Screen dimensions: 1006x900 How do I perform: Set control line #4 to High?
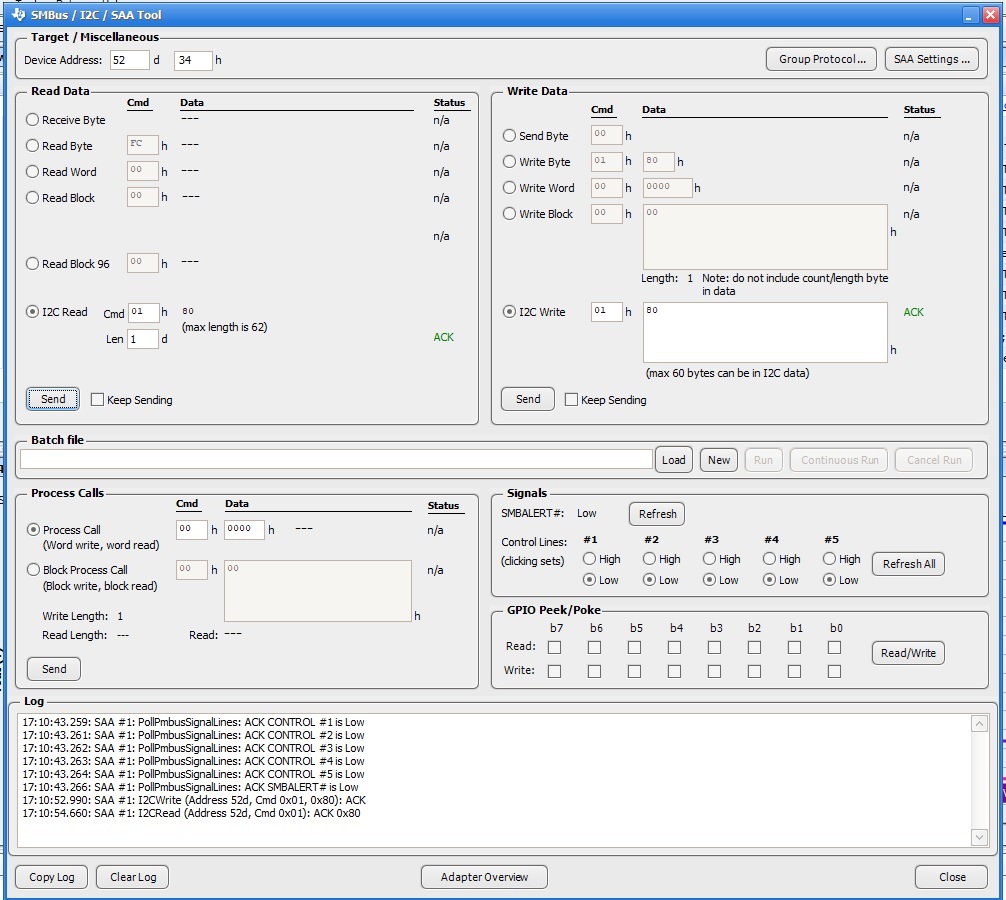click(769, 559)
